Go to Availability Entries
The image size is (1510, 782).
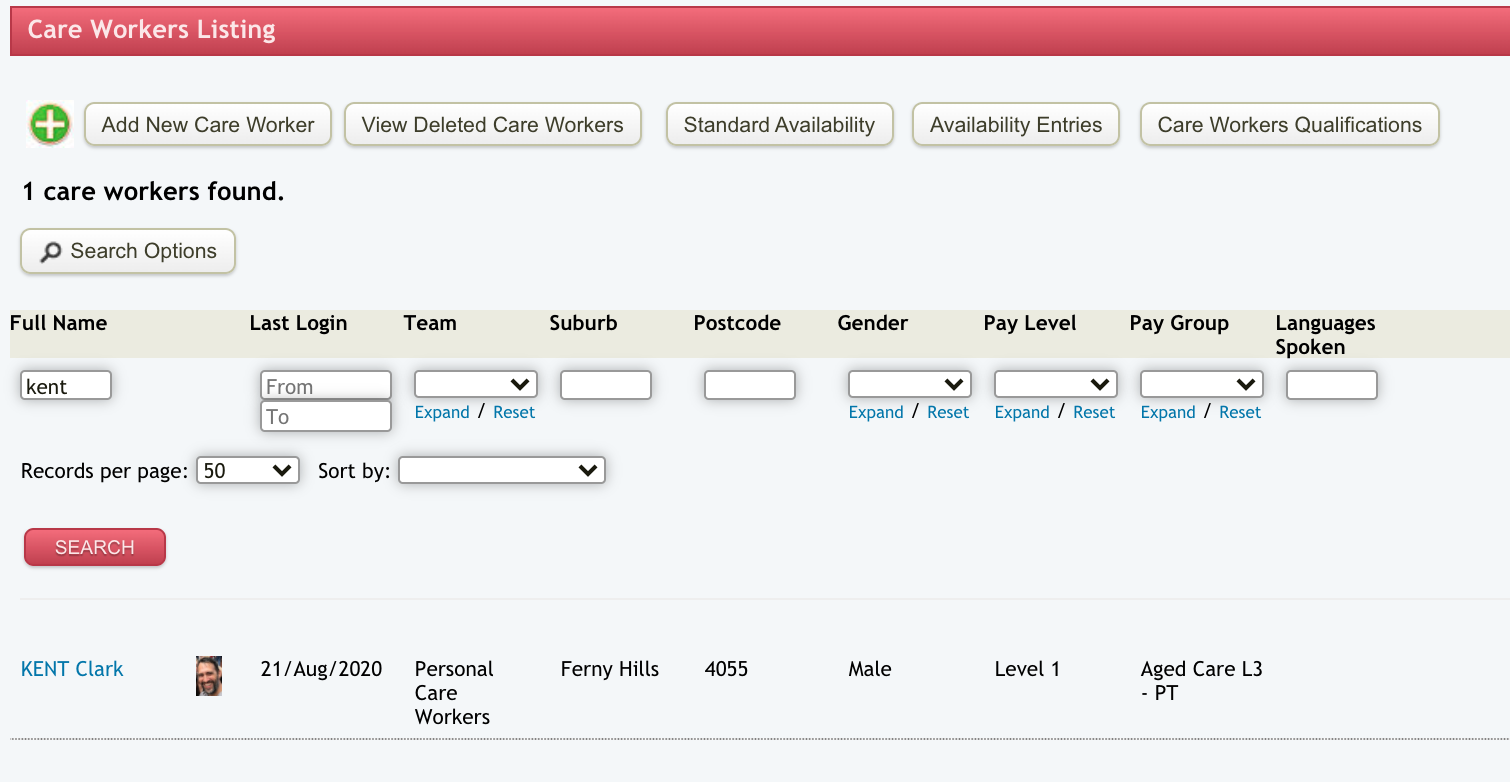(x=1015, y=125)
